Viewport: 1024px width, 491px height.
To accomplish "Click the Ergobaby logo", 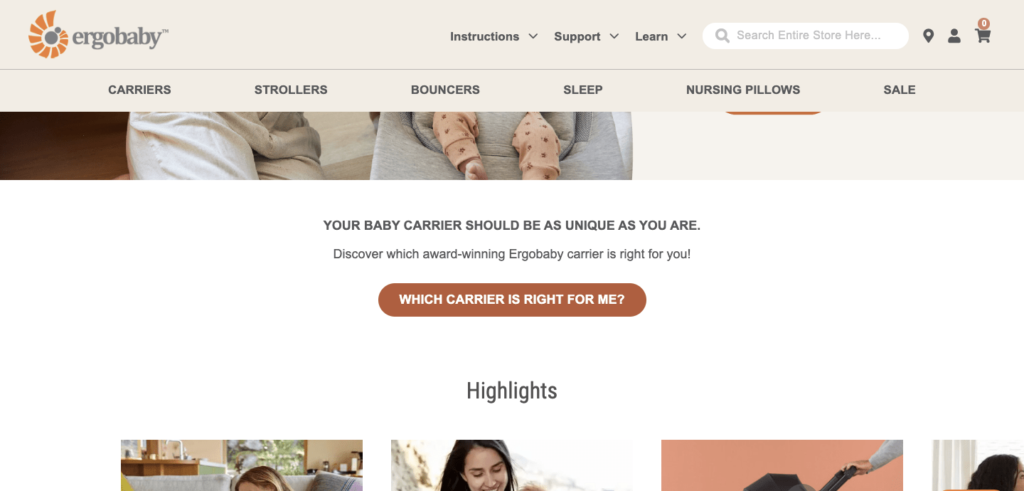I will [x=98, y=35].
